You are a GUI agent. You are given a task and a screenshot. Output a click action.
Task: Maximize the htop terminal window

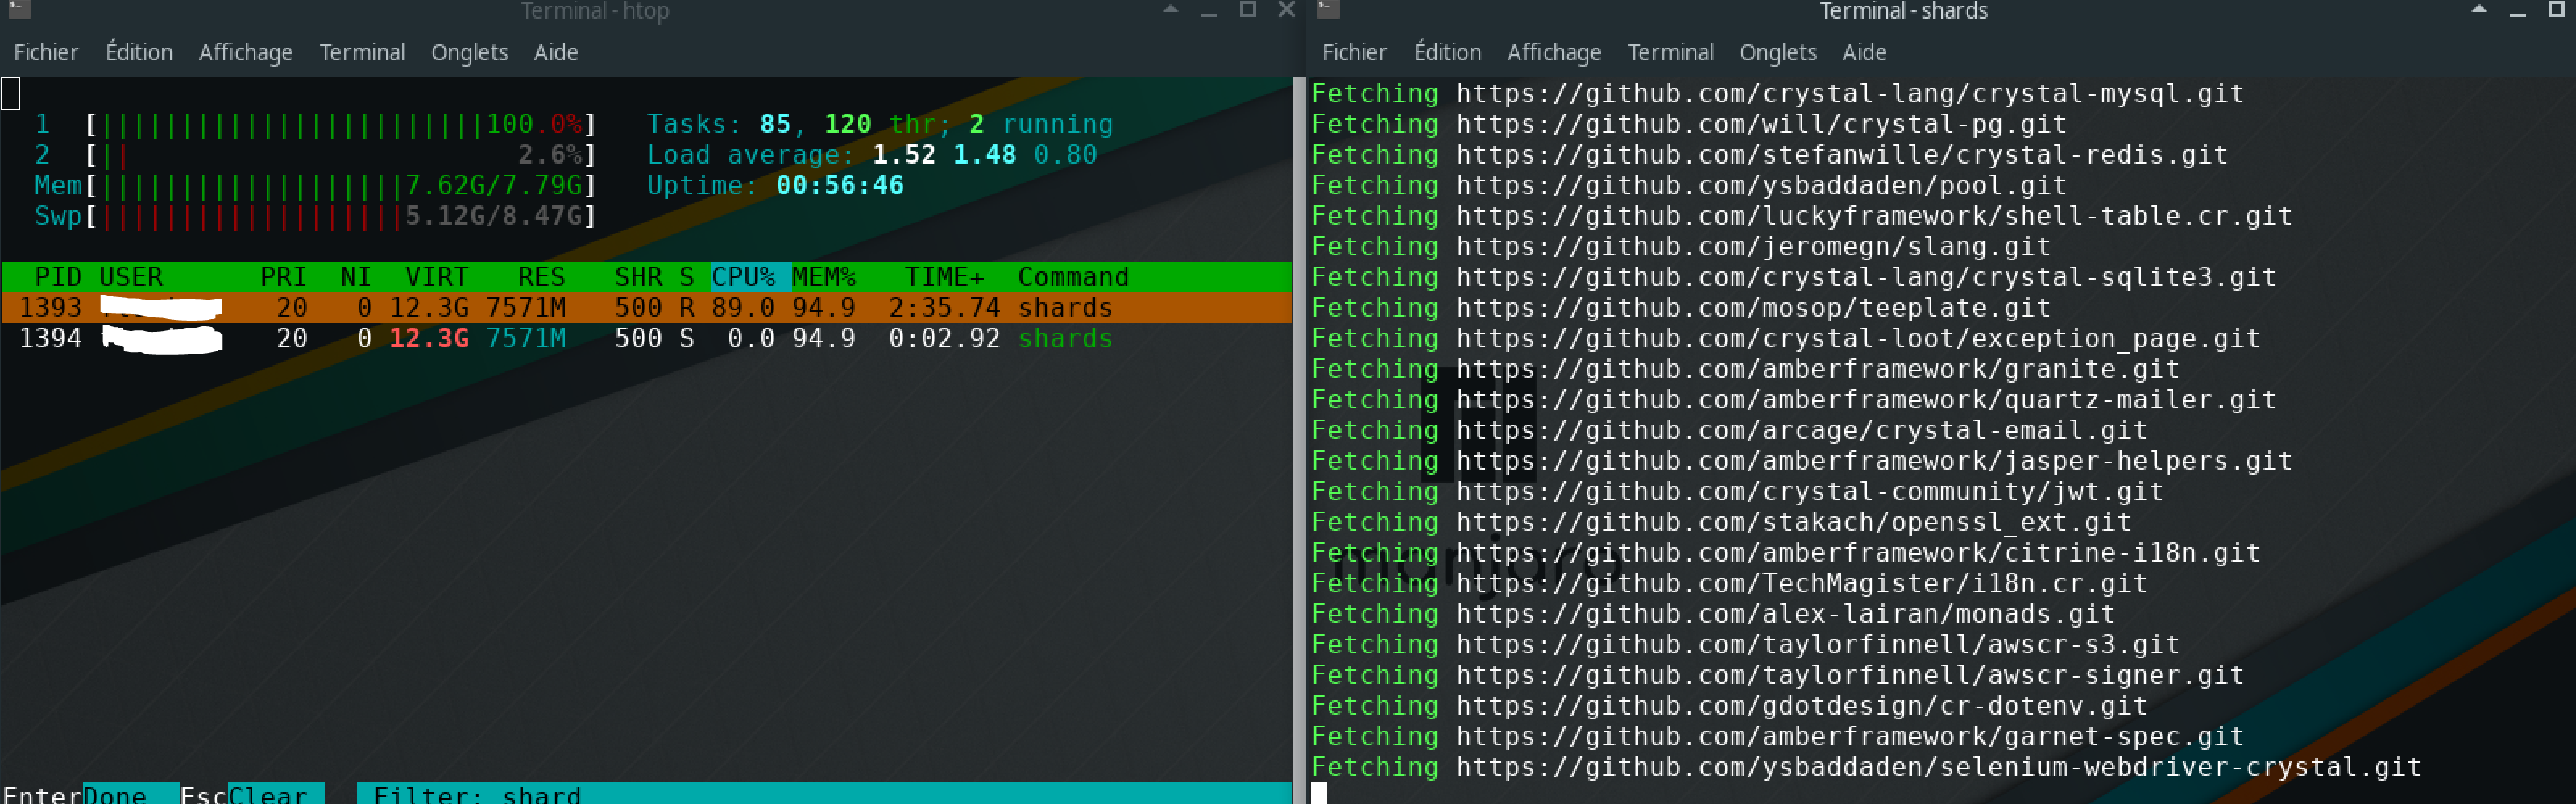click(1248, 9)
